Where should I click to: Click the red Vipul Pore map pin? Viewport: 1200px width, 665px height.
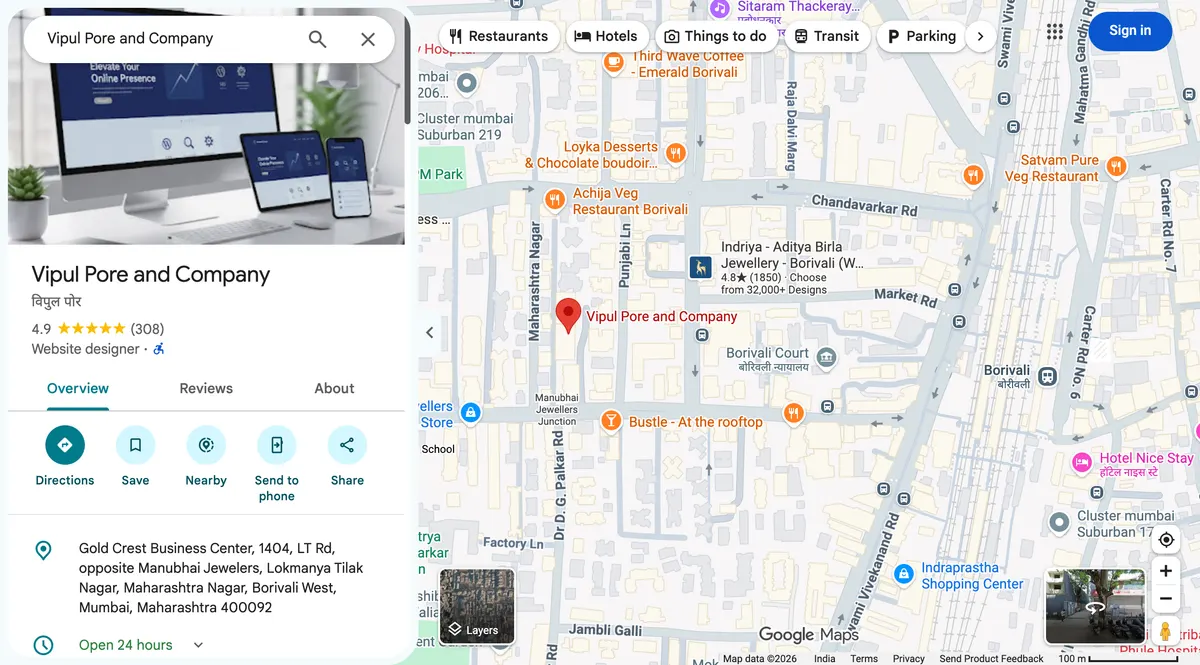(568, 315)
